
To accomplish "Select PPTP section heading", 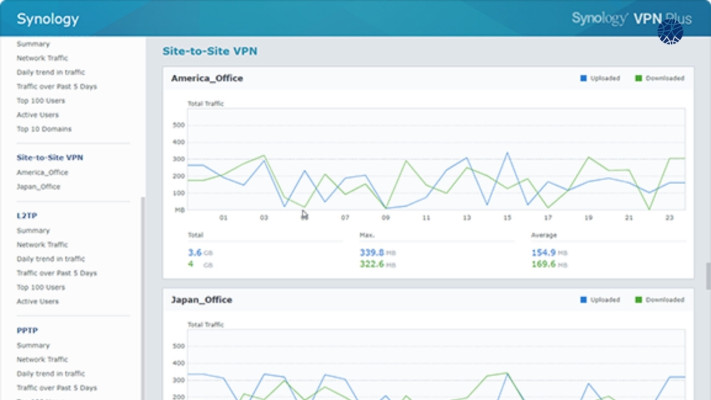I will click(27, 330).
